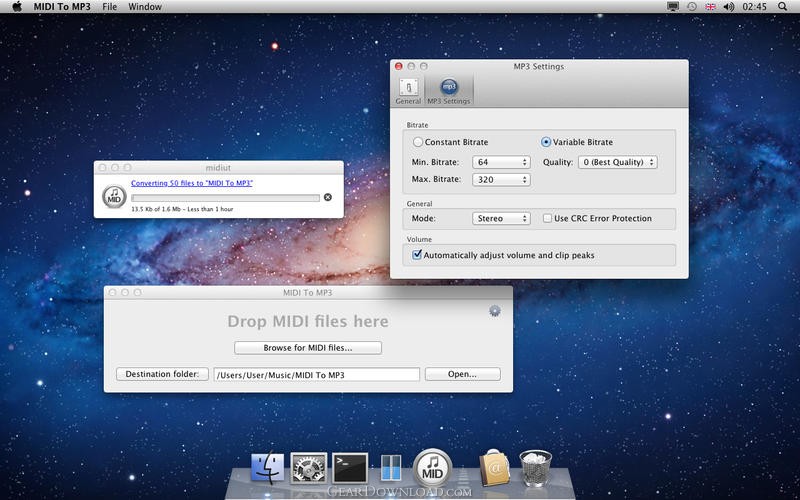This screenshot has width=800, height=500.
Task: Click the gear settings icon in MIDI To MP3 window
Action: click(494, 311)
